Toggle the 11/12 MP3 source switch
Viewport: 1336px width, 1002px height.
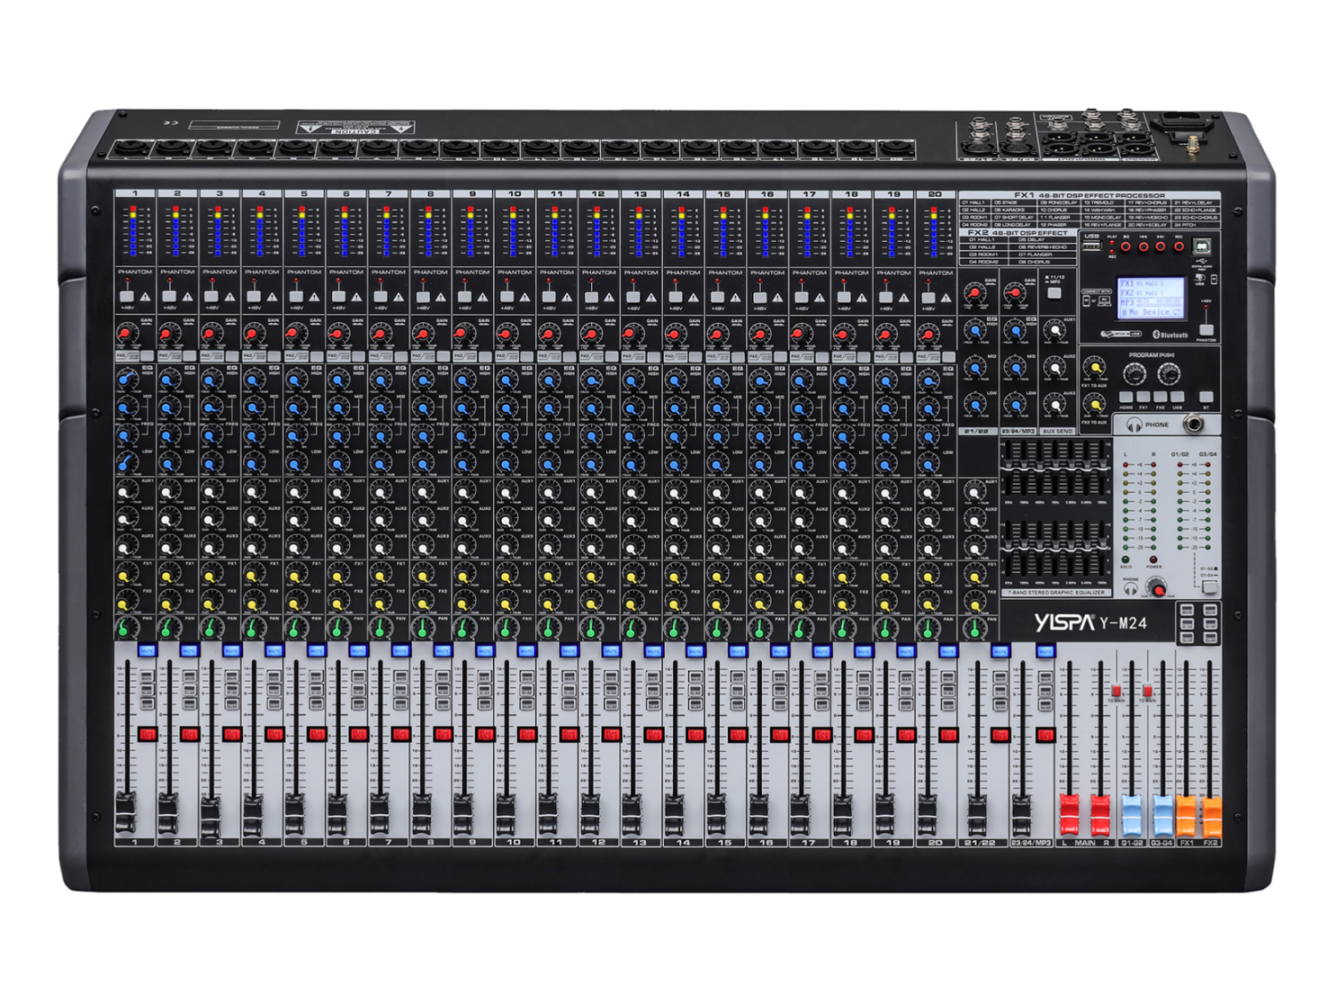(1053, 293)
